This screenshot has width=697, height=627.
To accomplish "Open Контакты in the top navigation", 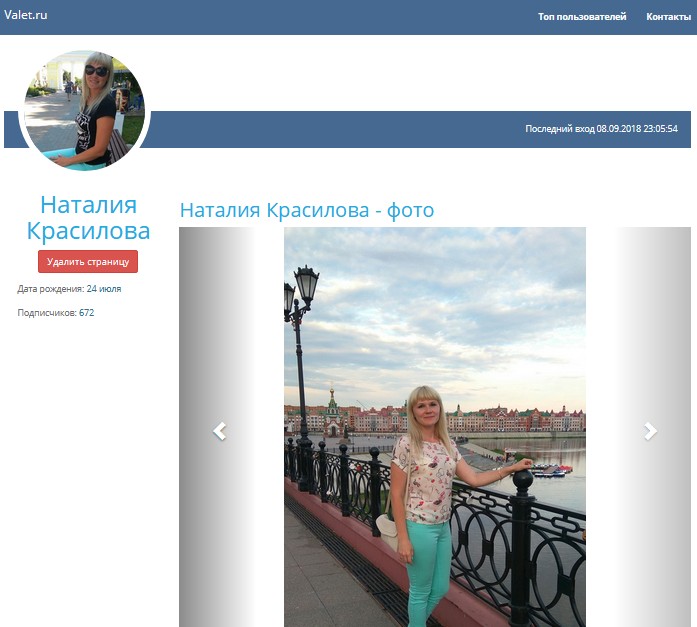I will (x=668, y=17).
